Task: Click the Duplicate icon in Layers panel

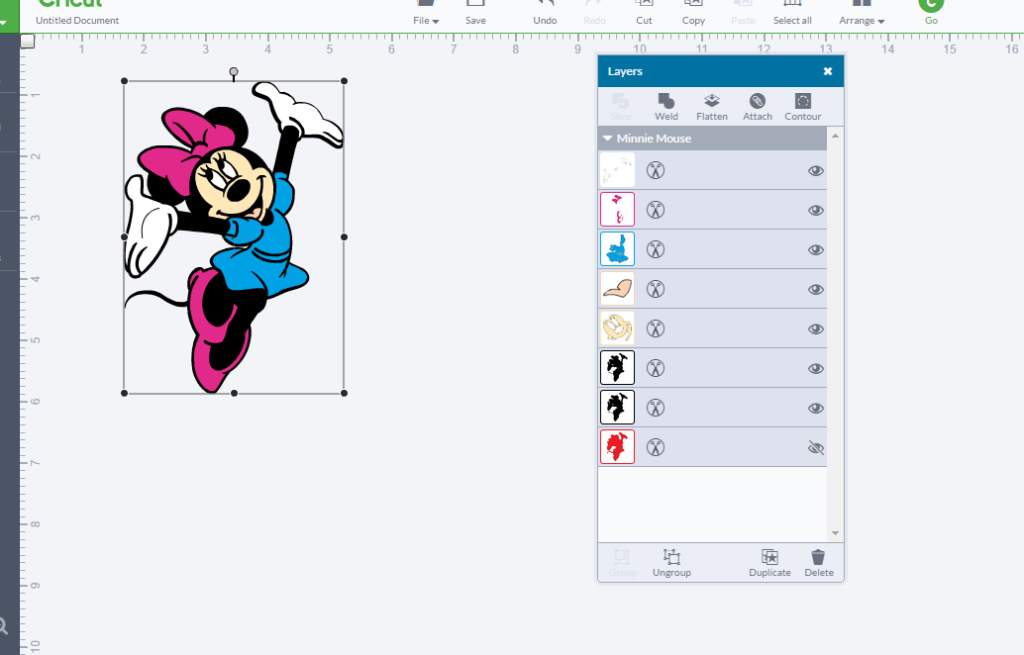Action: point(769,556)
